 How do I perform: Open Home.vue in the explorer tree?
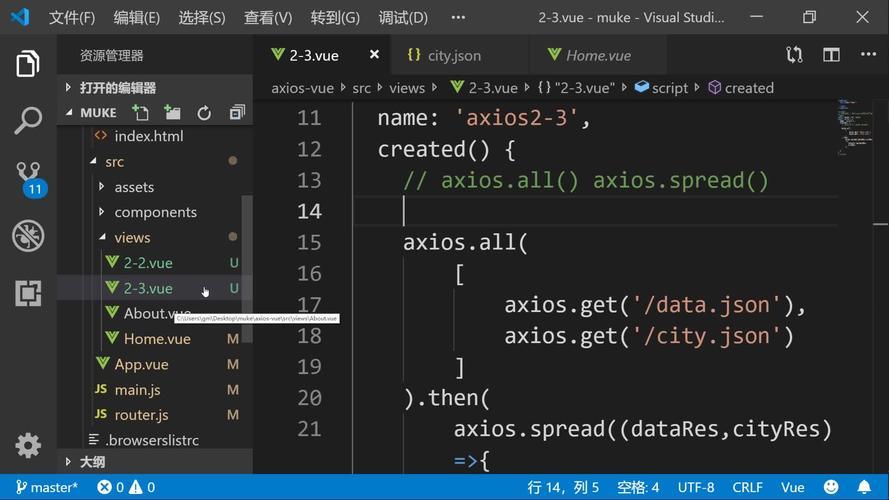coord(157,339)
